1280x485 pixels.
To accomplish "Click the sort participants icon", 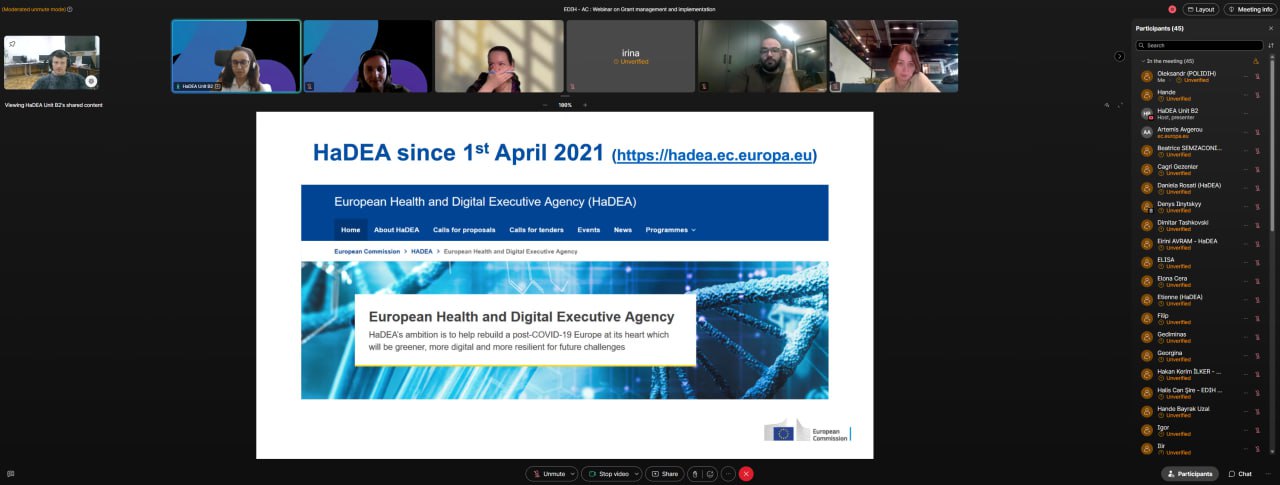I will tap(1271, 45).
